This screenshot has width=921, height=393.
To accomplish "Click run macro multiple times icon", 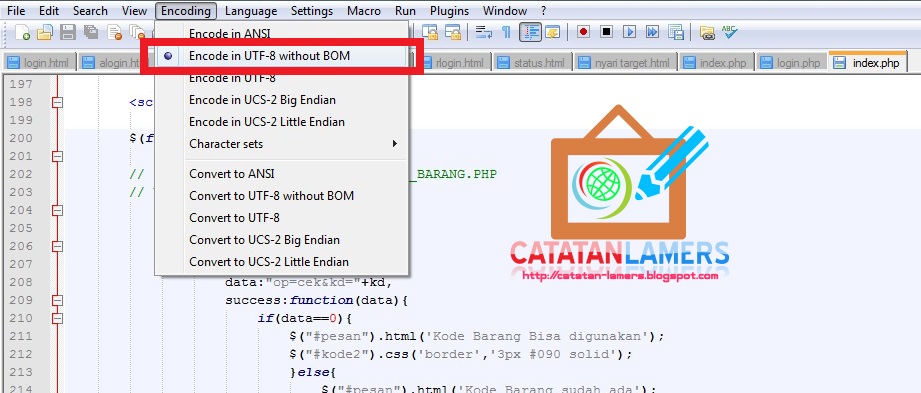I will 653,32.
